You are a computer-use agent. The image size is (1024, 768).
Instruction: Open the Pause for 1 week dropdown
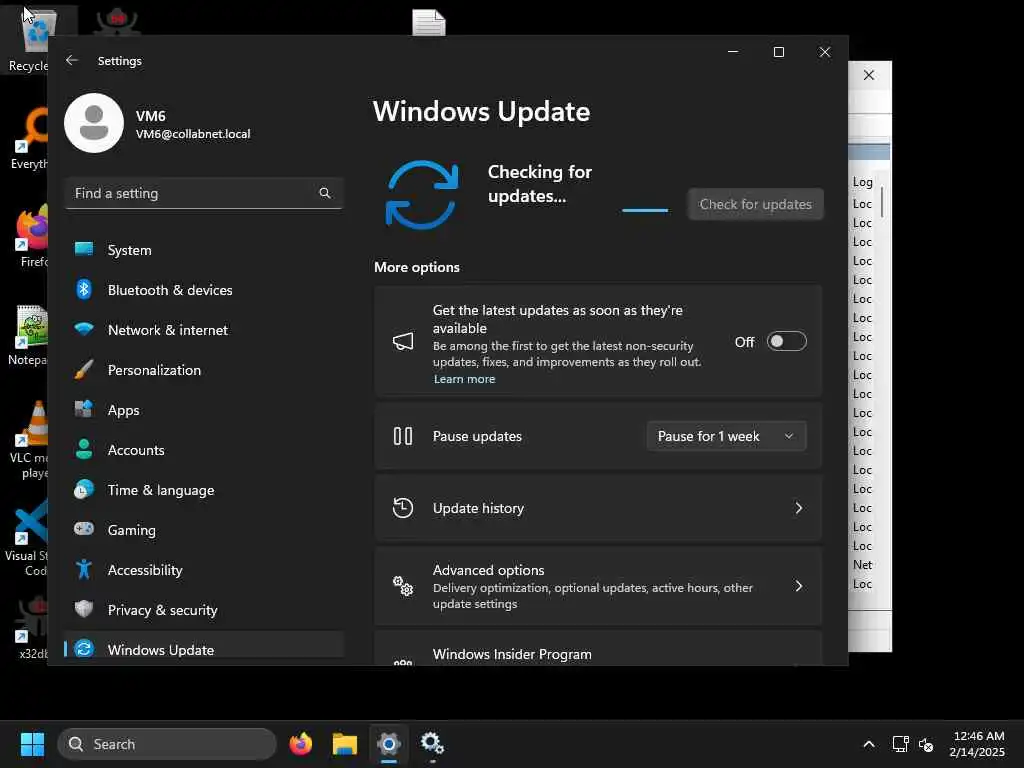pos(726,436)
